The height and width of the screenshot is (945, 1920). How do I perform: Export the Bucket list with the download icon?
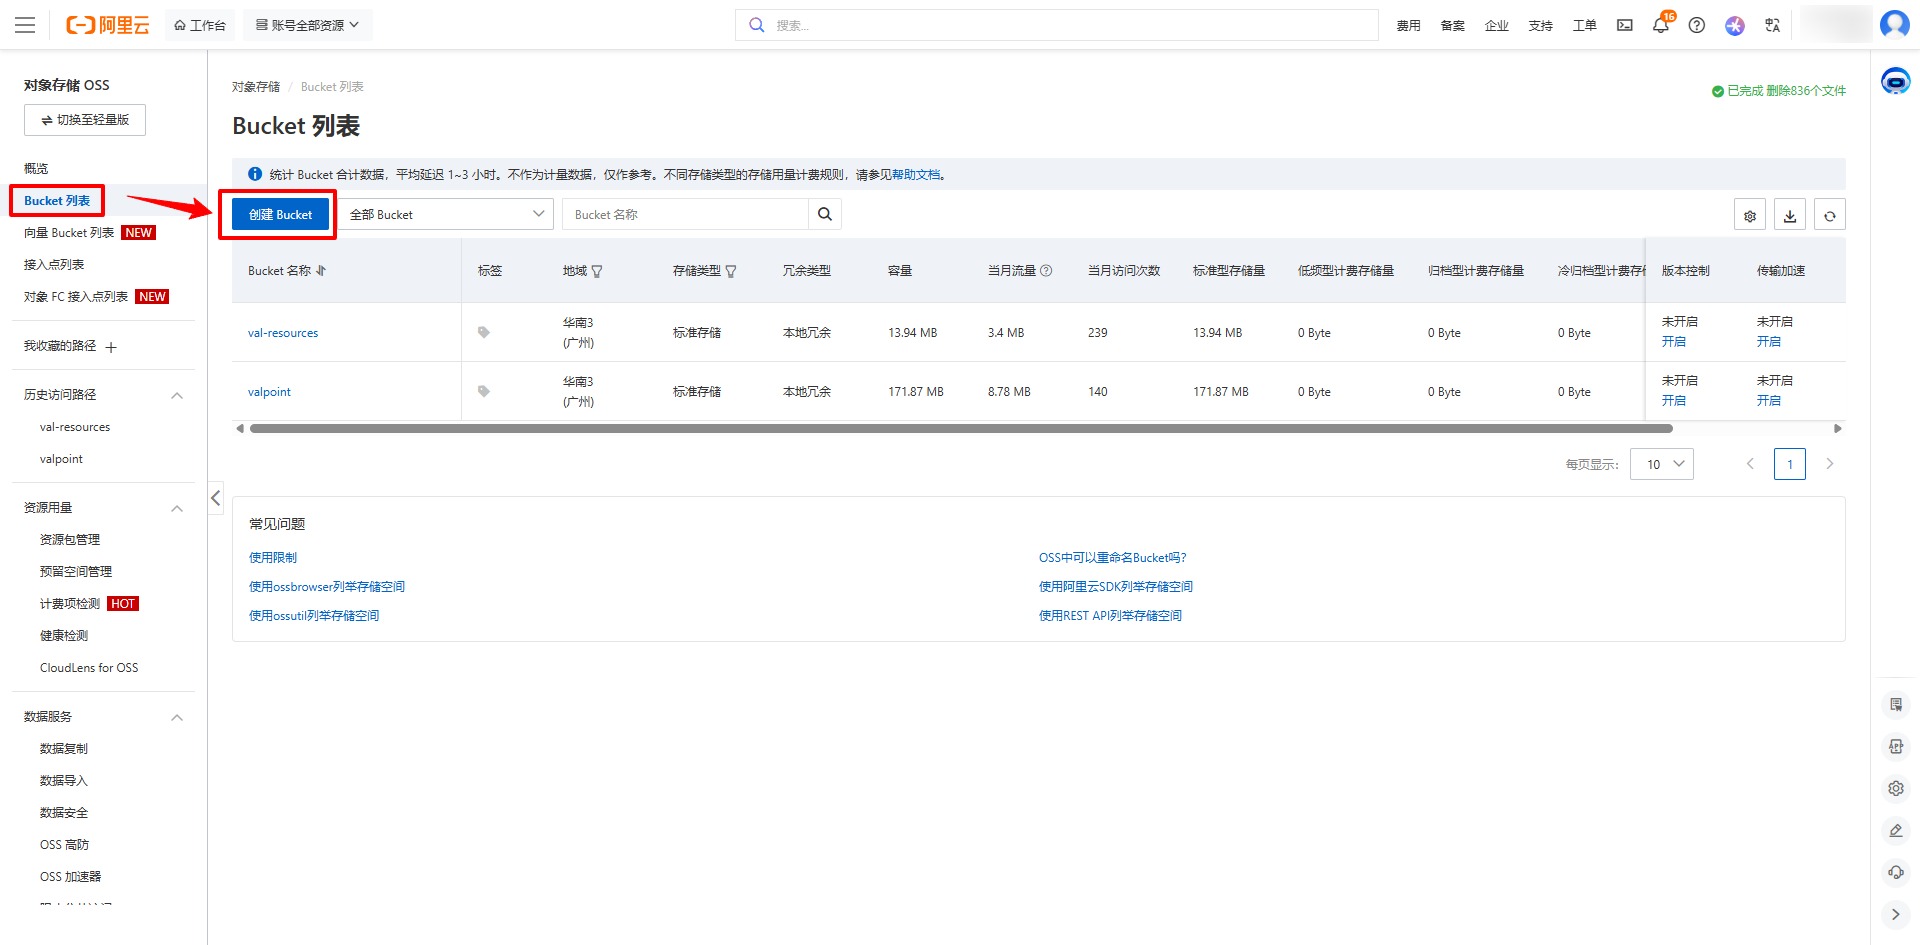[x=1790, y=215]
